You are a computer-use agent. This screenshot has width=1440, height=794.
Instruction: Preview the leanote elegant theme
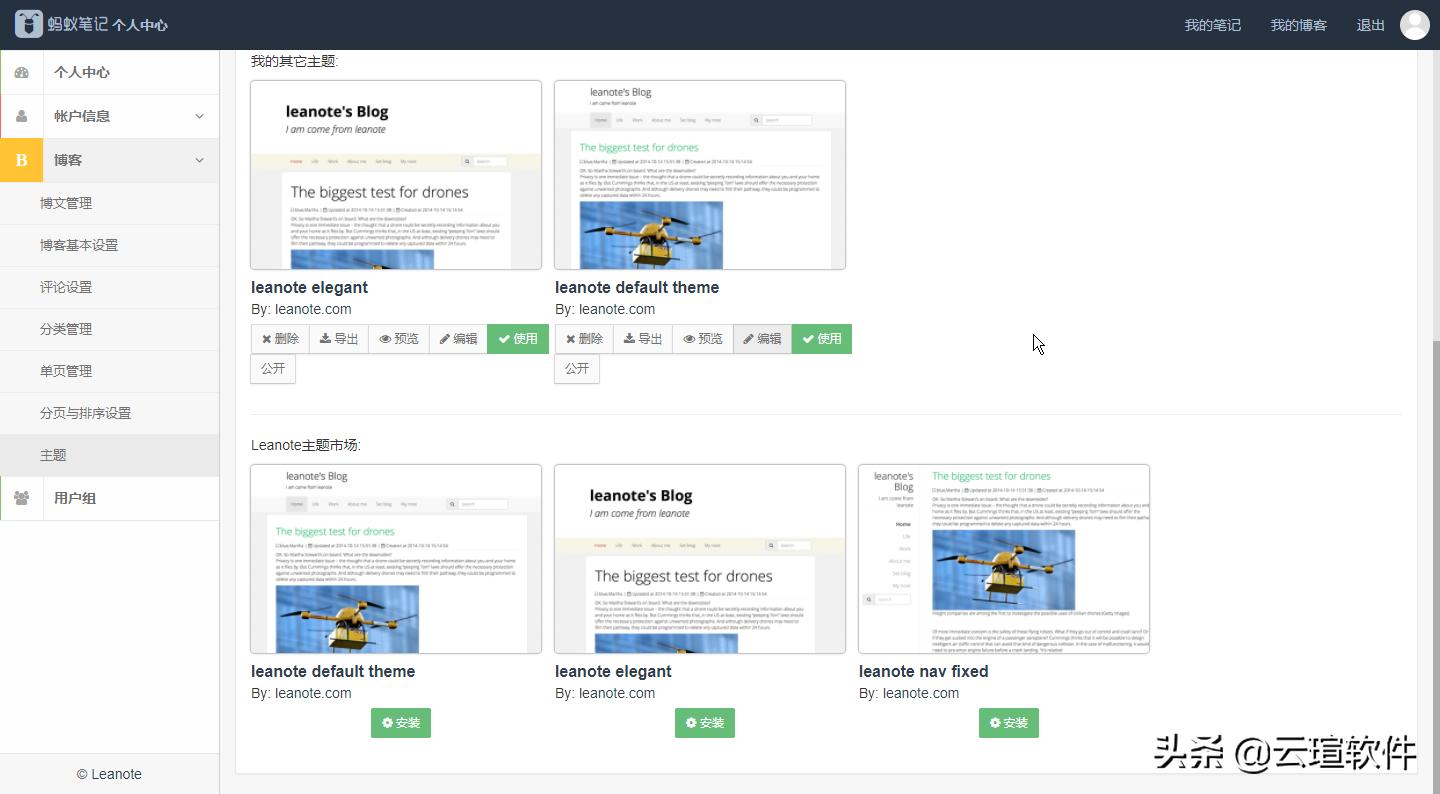tap(399, 339)
